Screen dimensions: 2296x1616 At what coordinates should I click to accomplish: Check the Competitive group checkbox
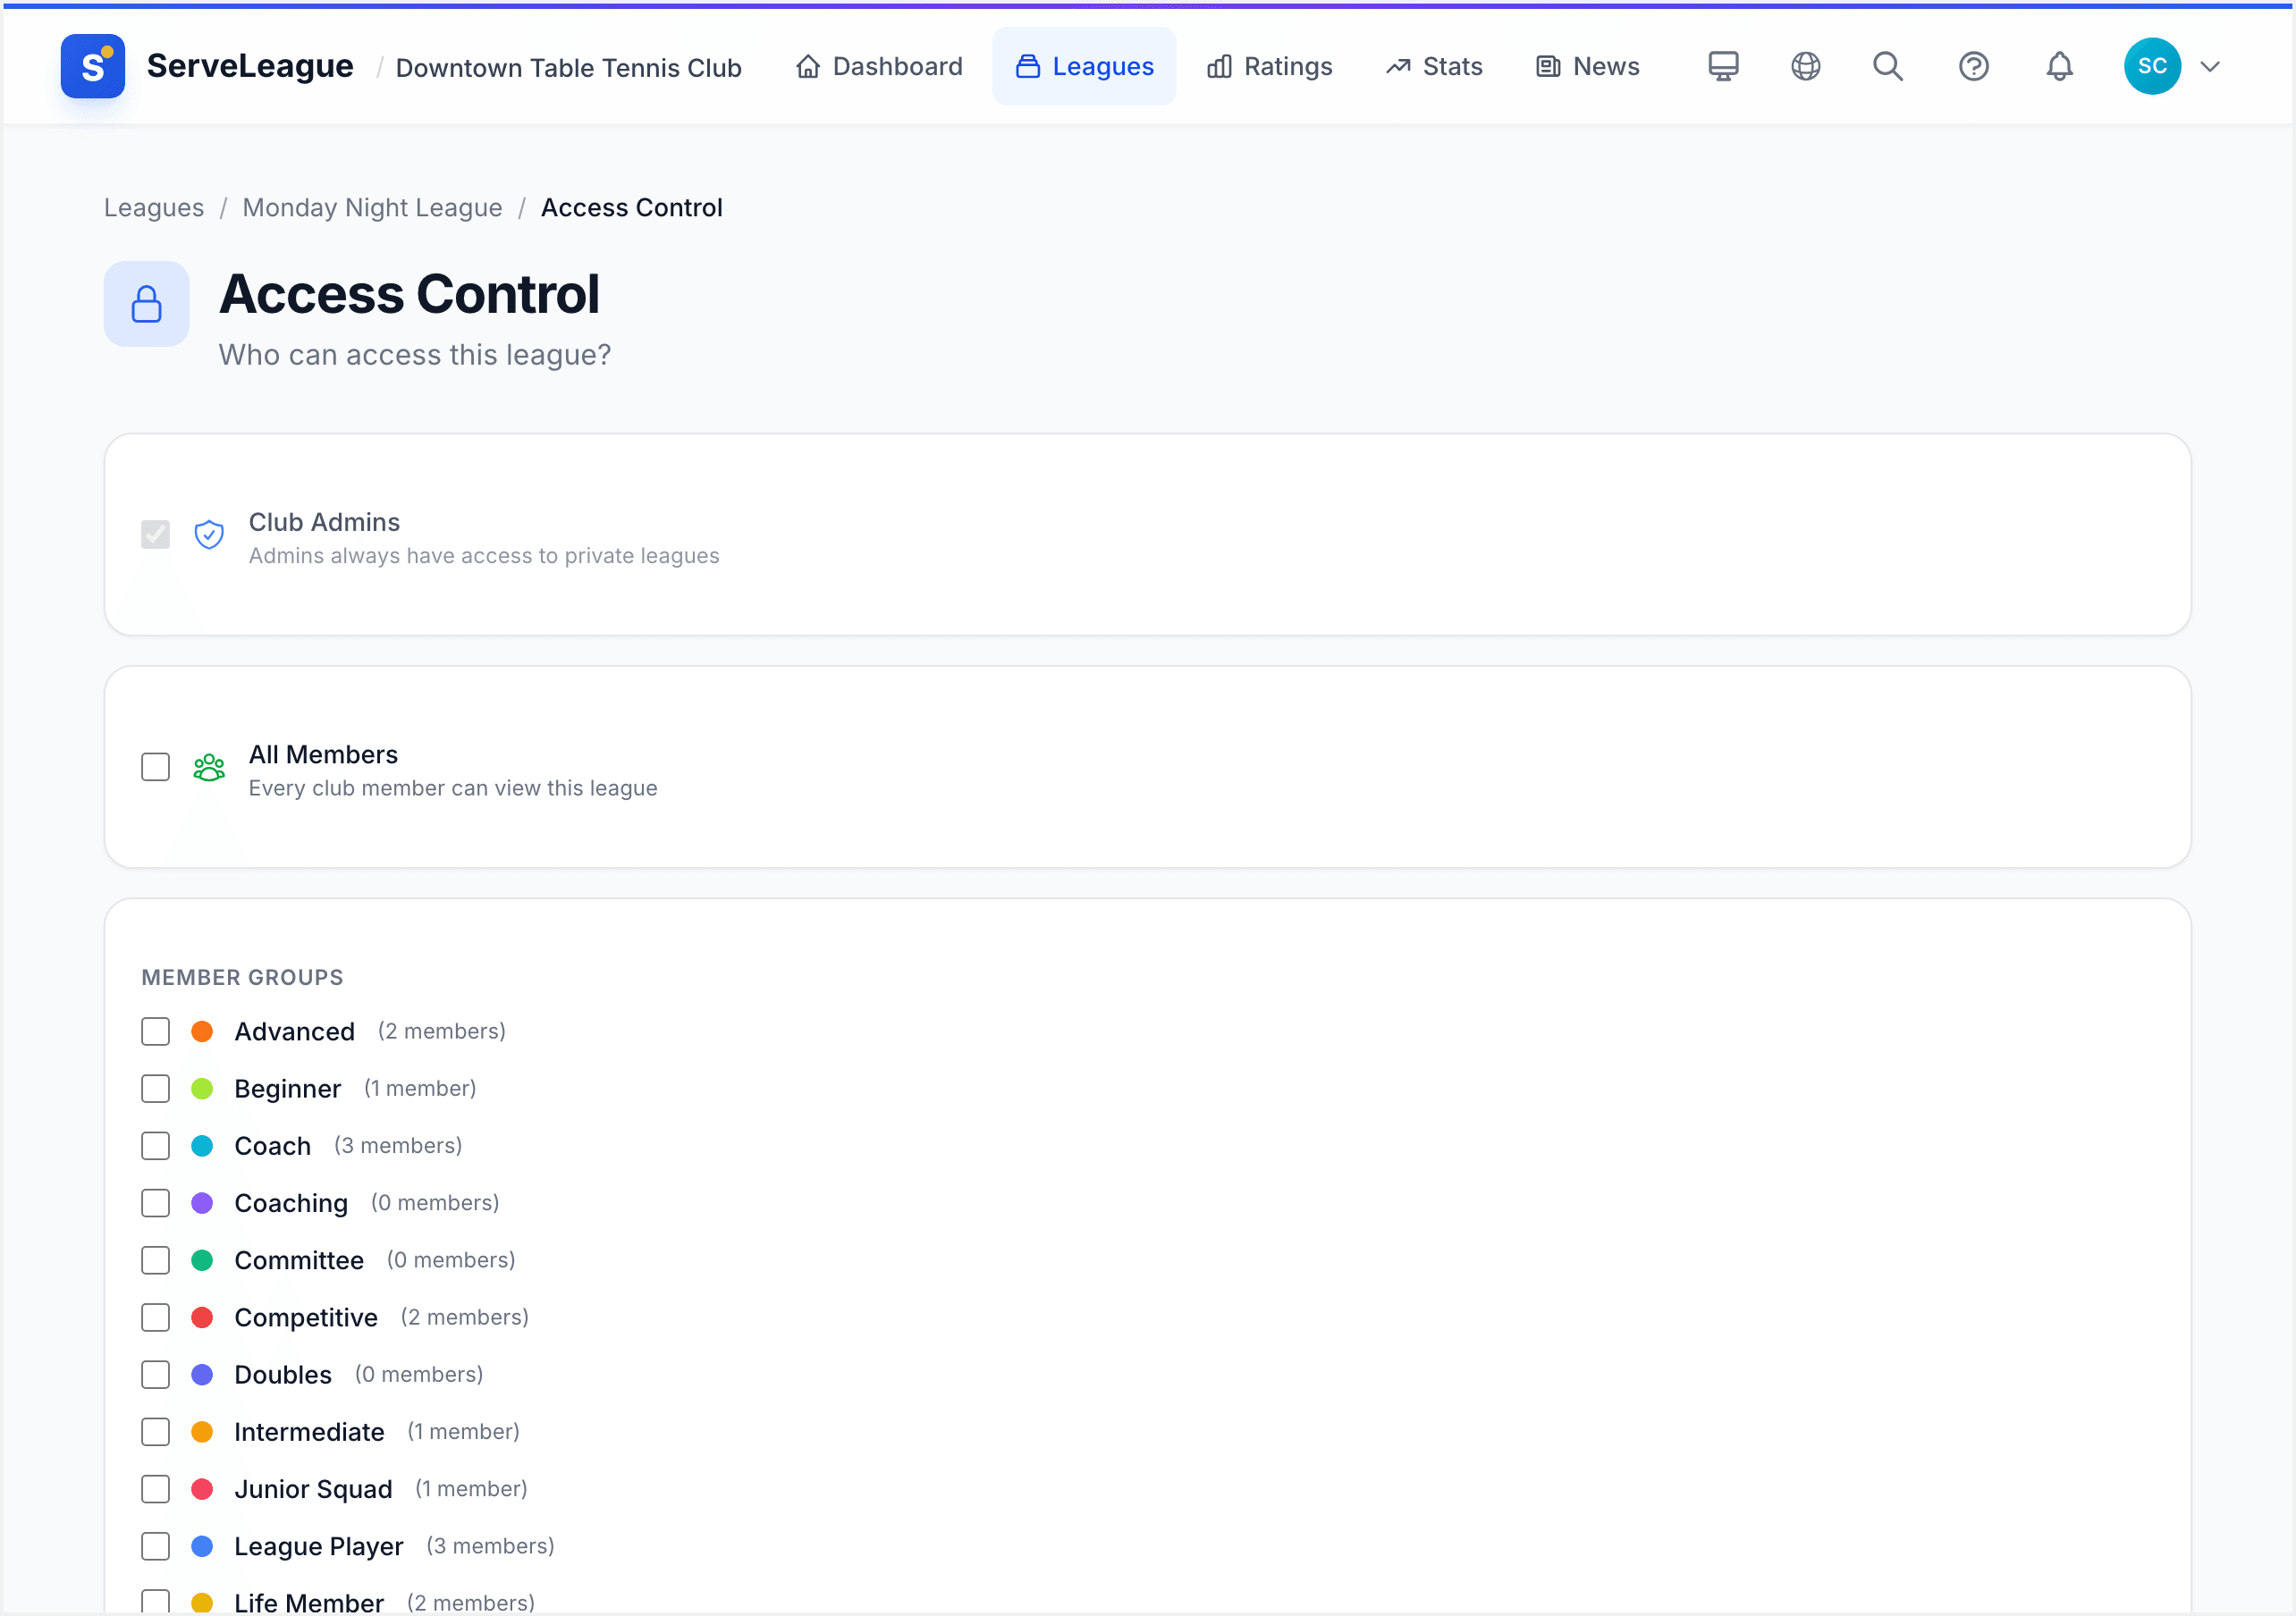click(x=155, y=1317)
